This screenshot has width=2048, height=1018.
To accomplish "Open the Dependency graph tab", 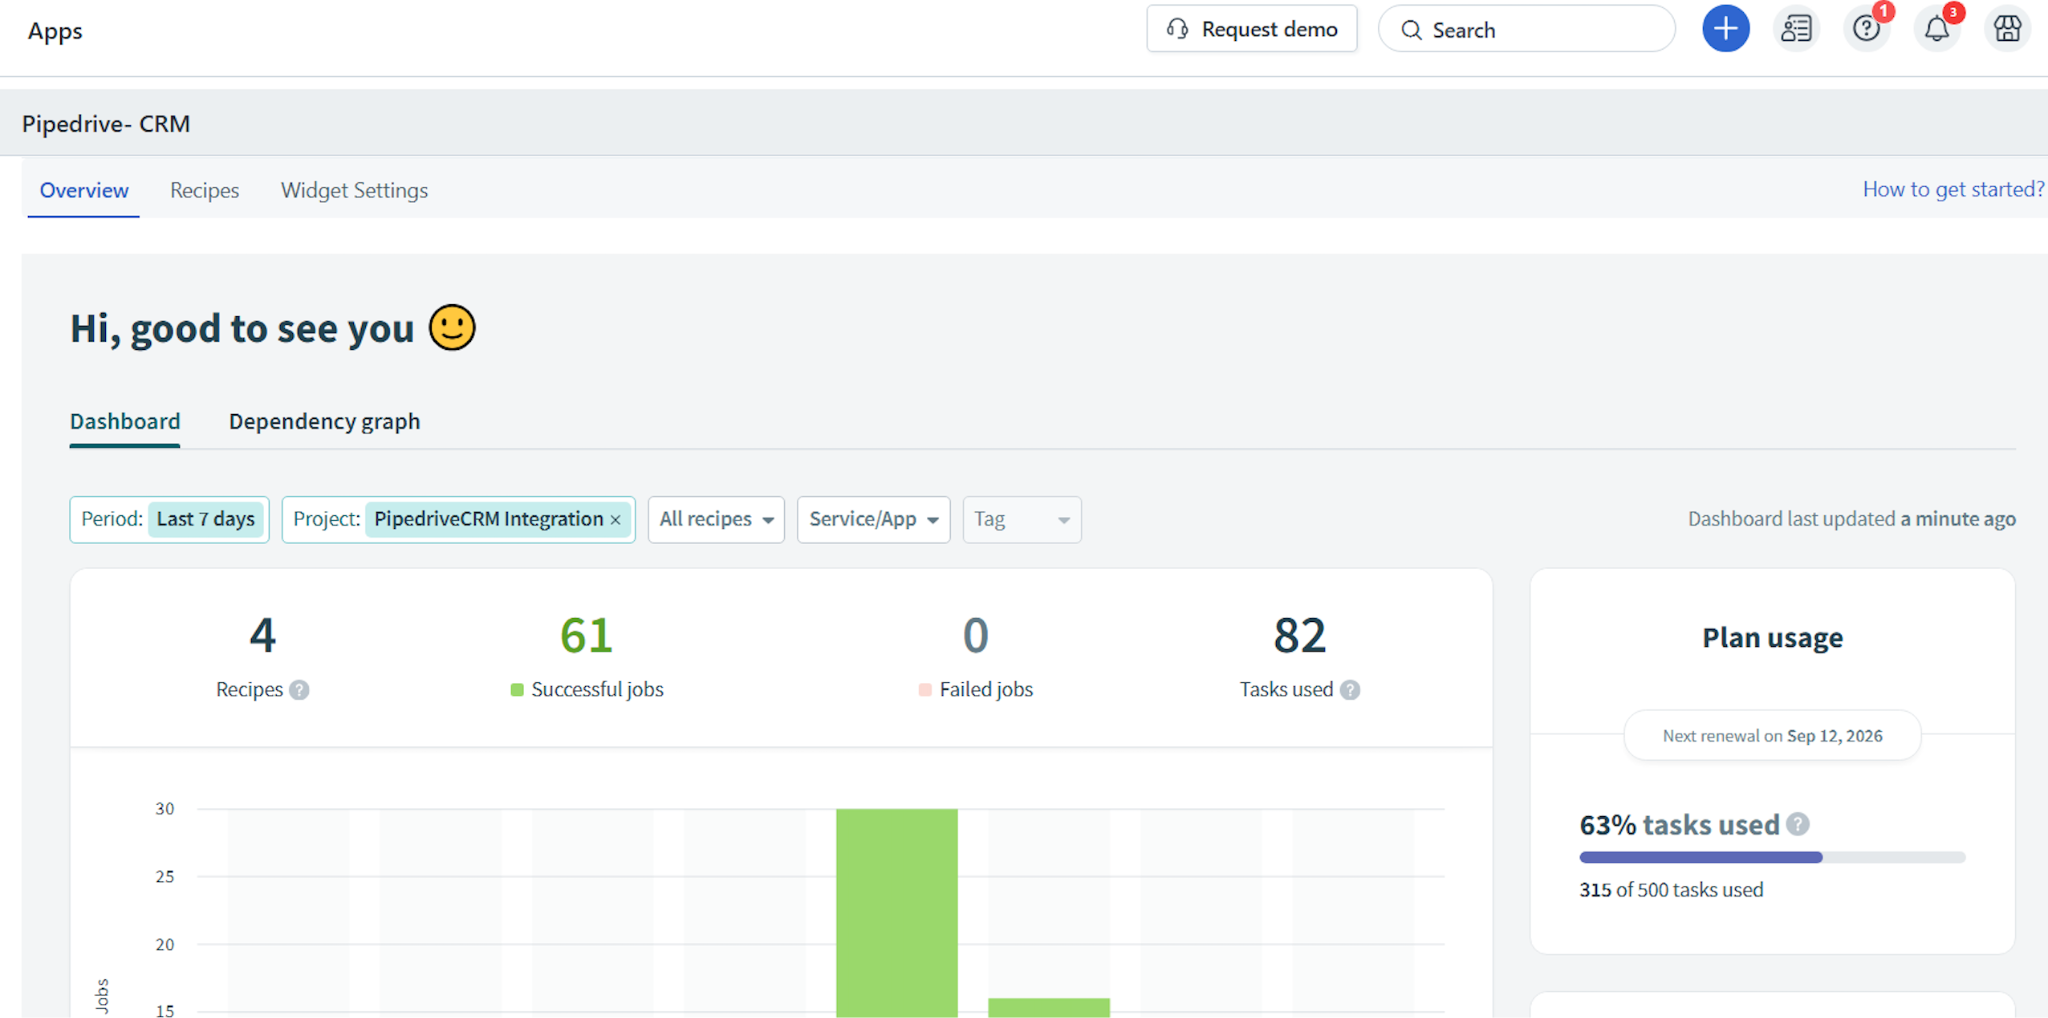I will pyautogui.click(x=324, y=421).
